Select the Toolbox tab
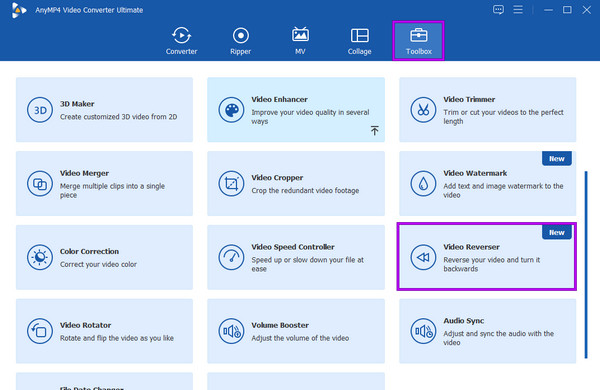The image size is (600, 390). [x=418, y=41]
